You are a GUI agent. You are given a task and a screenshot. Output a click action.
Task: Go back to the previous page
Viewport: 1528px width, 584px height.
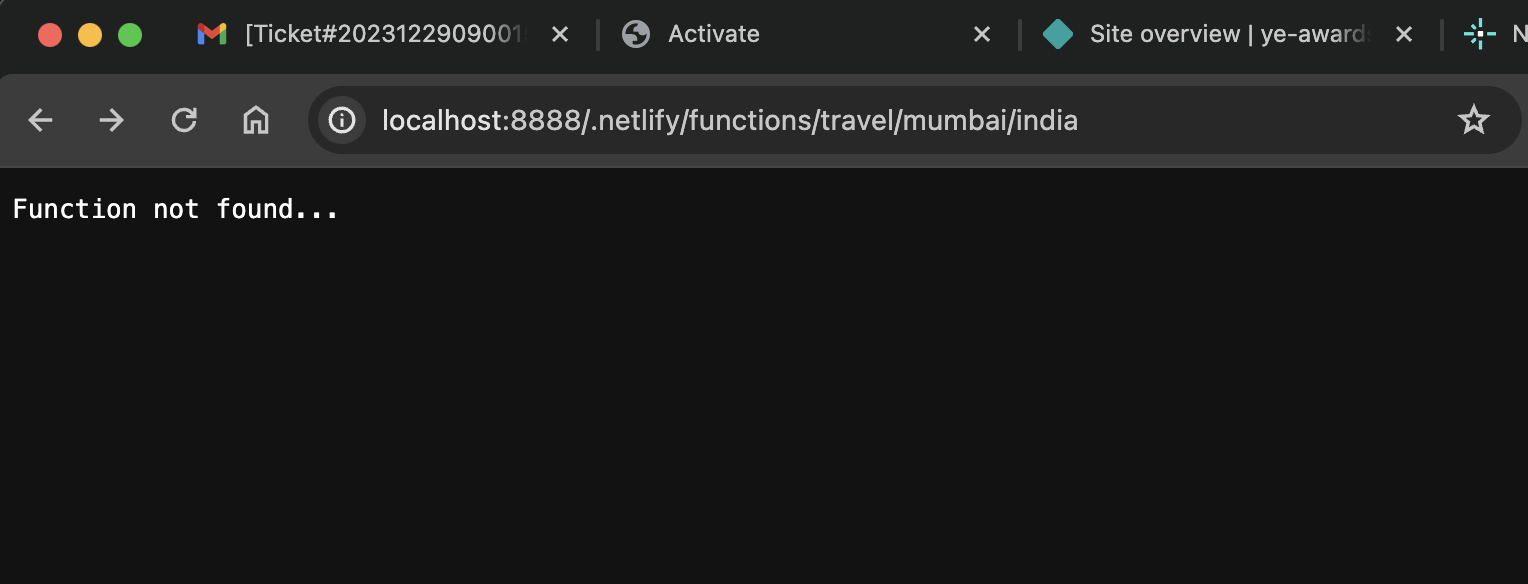click(40, 121)
